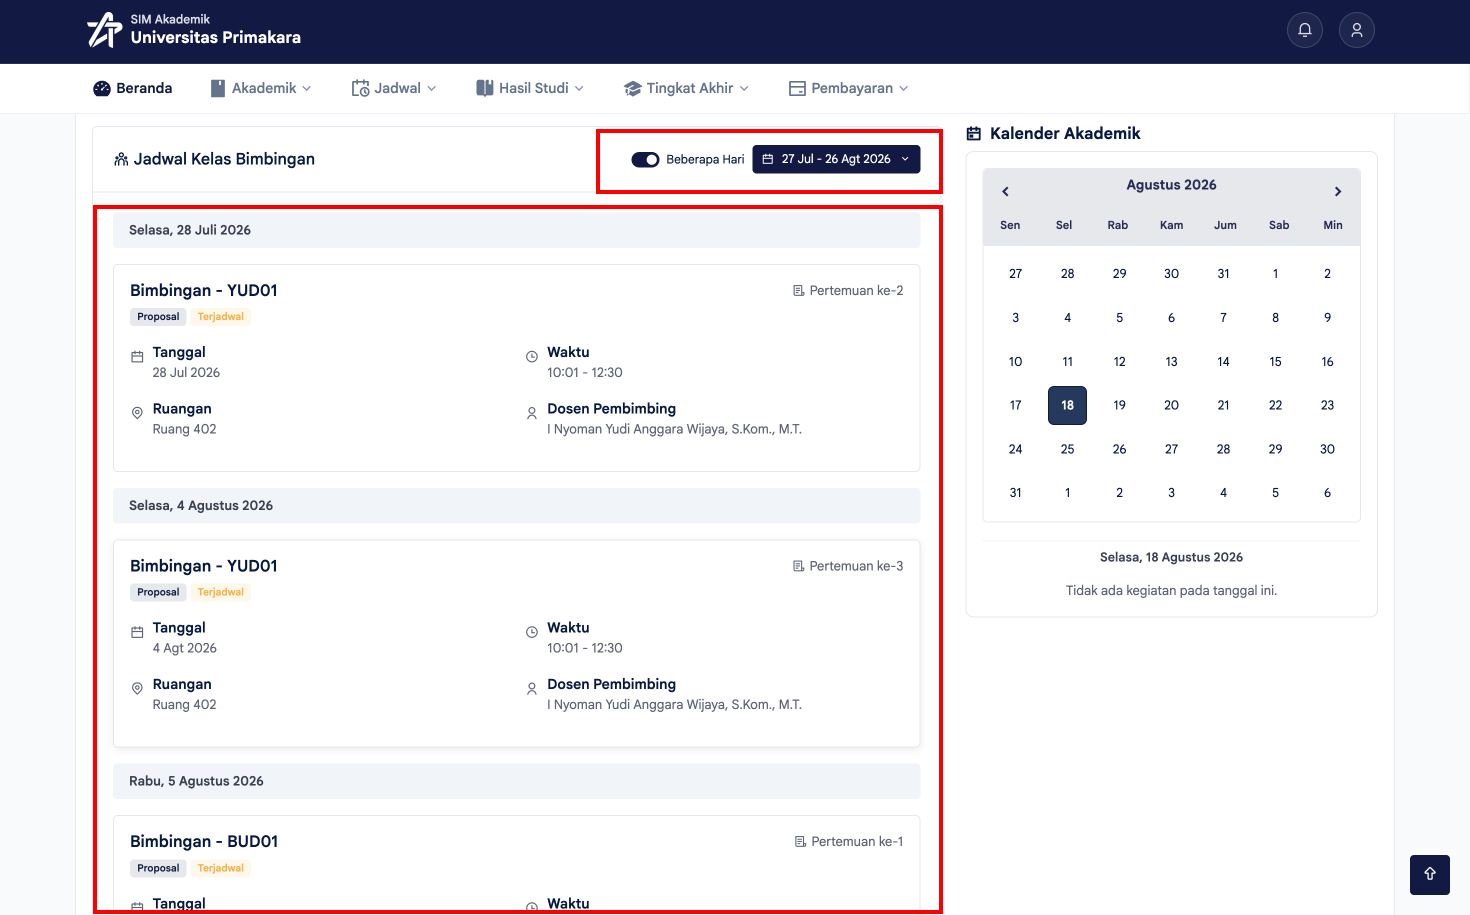Click the Jadwal Kelas Bimbingan group icon
Image resolution: width=1470 pixels, height=915 pixels.
(x=121, y=159)
